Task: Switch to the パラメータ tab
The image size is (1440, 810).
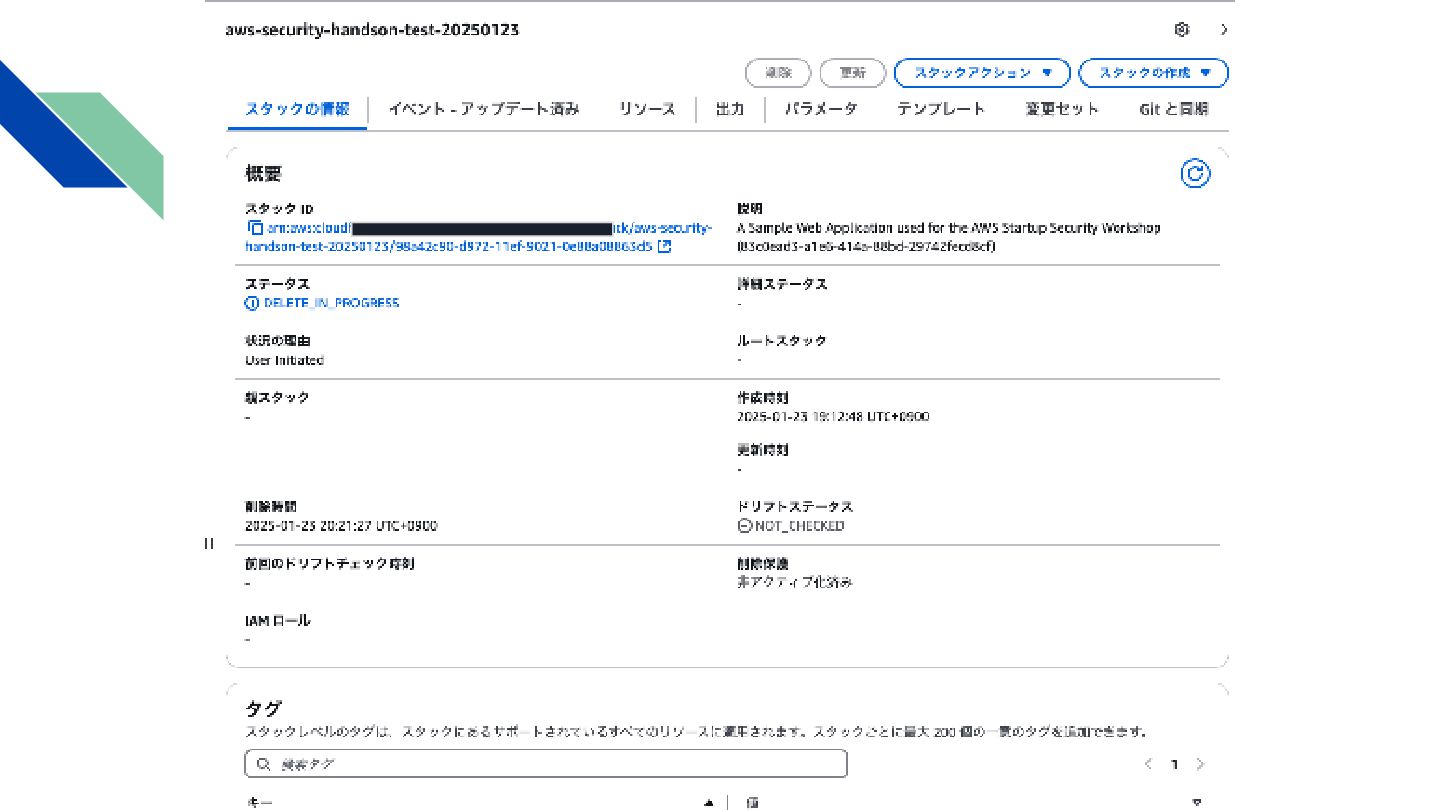Action: pyautogui.click(x=821, y=109)
